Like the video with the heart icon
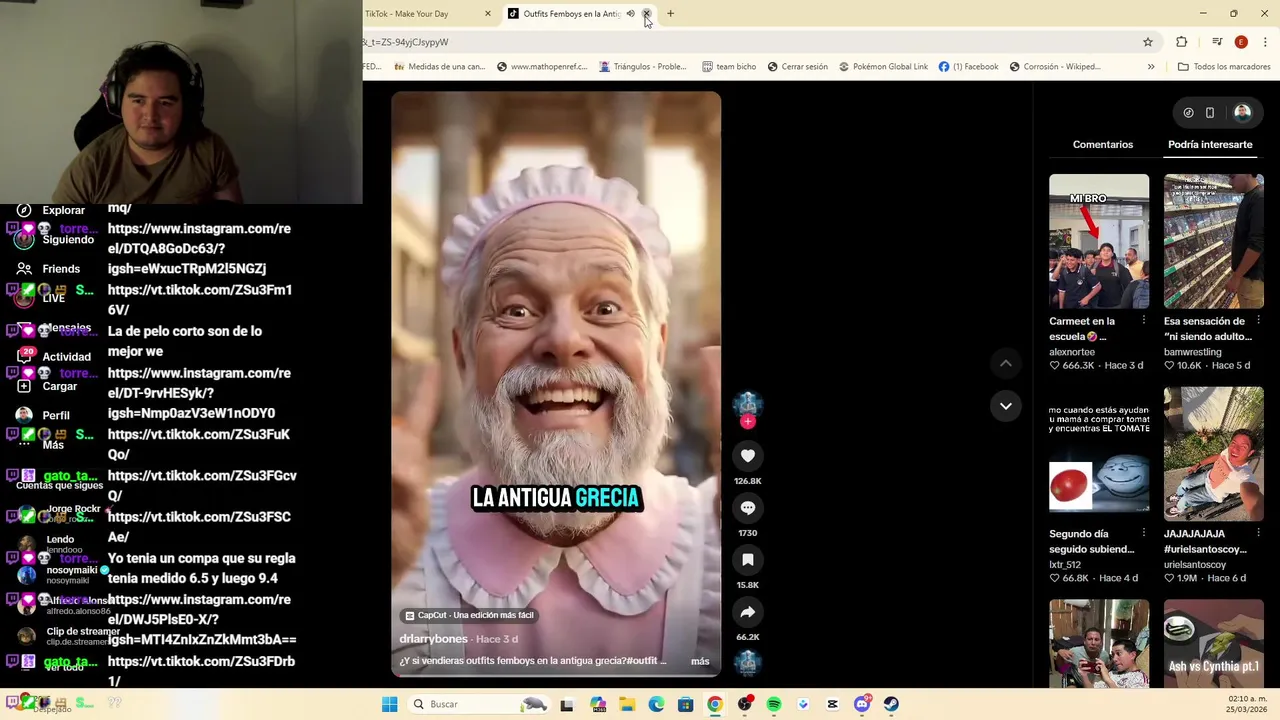The height and width of the screenshot is (720, 1280). click(747, 456)
